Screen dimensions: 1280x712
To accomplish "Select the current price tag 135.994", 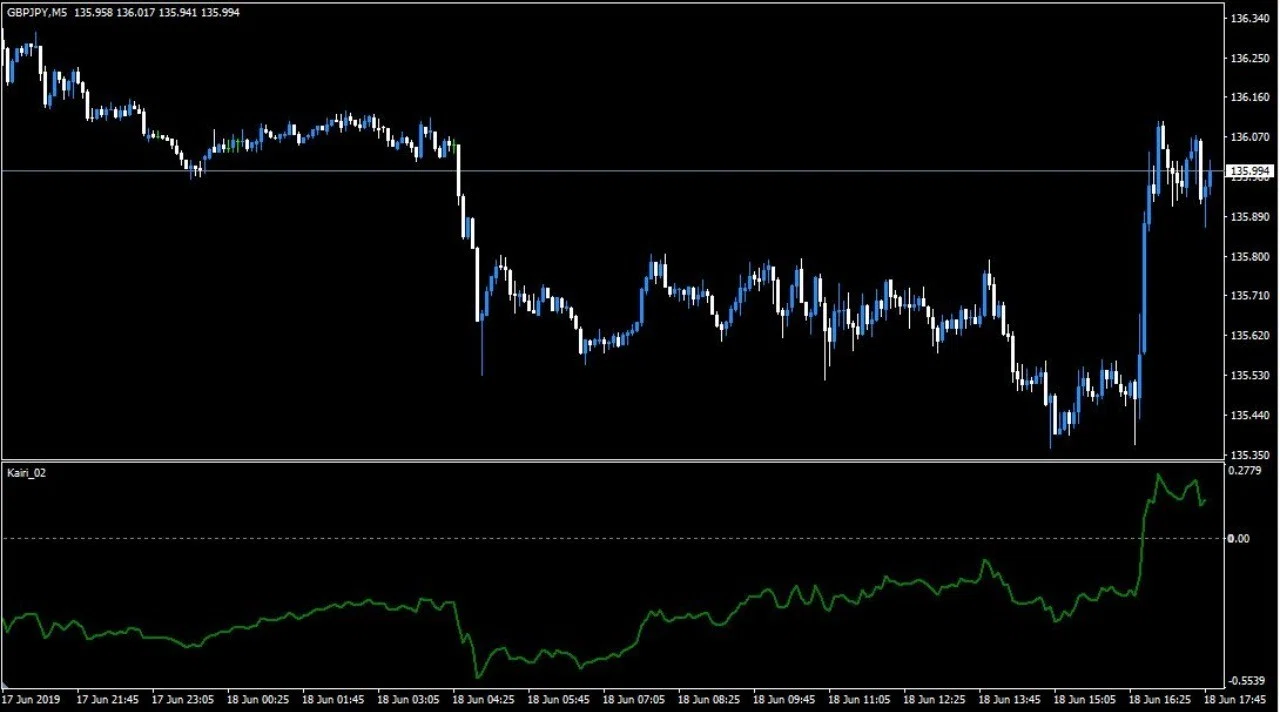I will click(1250, 171).
